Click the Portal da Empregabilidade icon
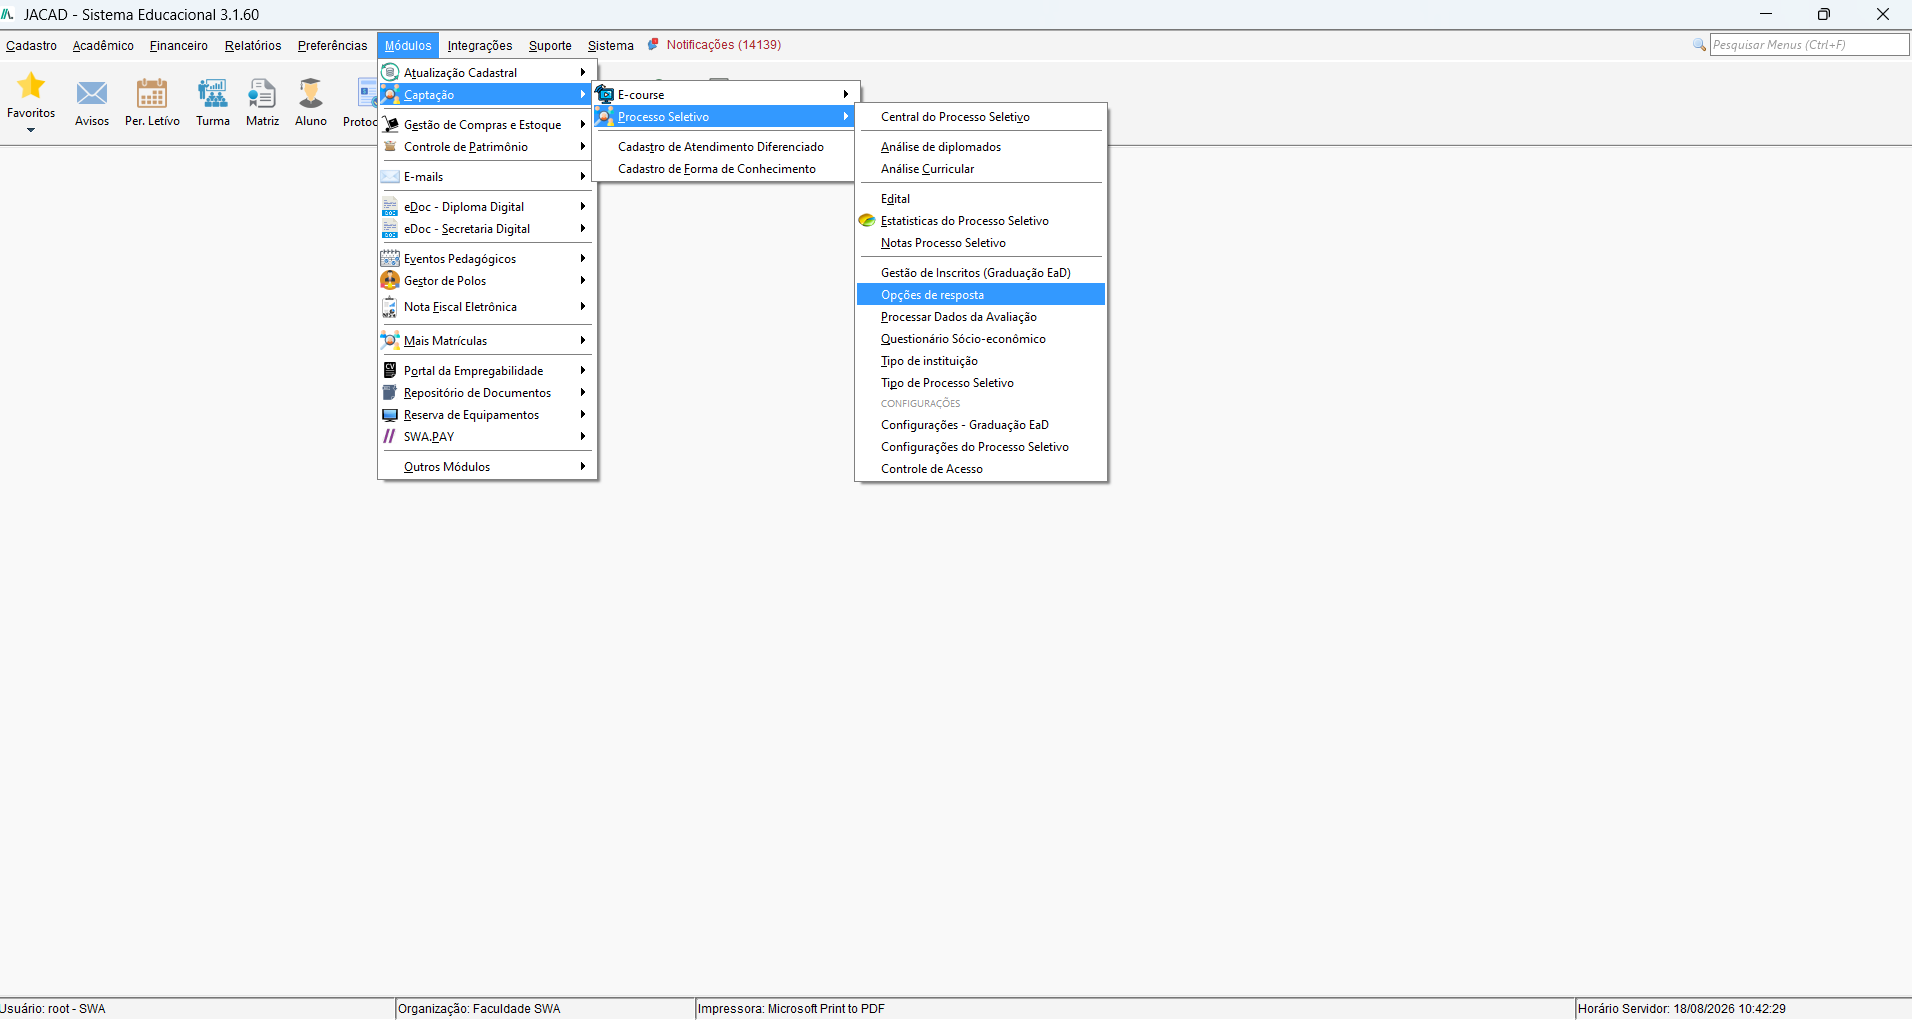1912x1020 pixels. 390,370
